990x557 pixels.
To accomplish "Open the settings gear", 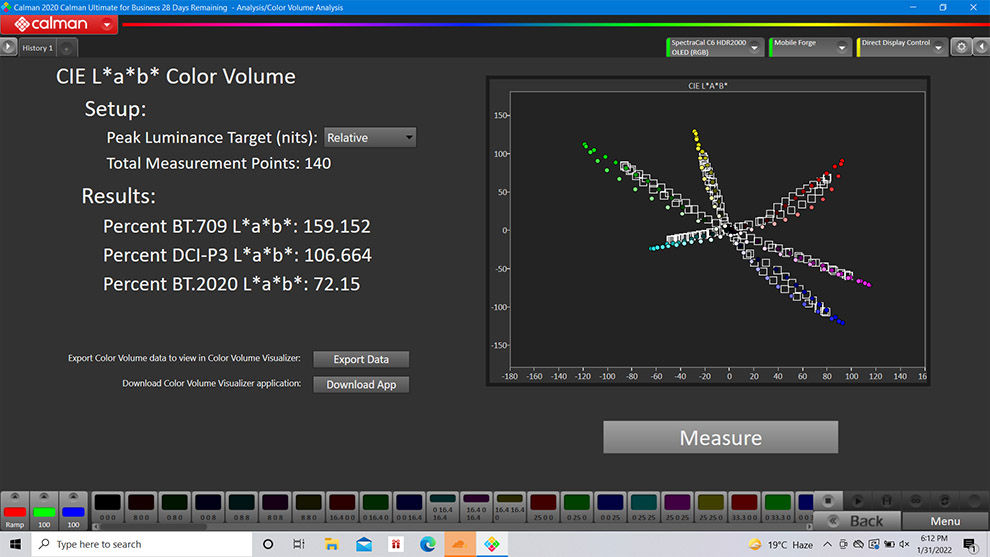I will (961, 47).
